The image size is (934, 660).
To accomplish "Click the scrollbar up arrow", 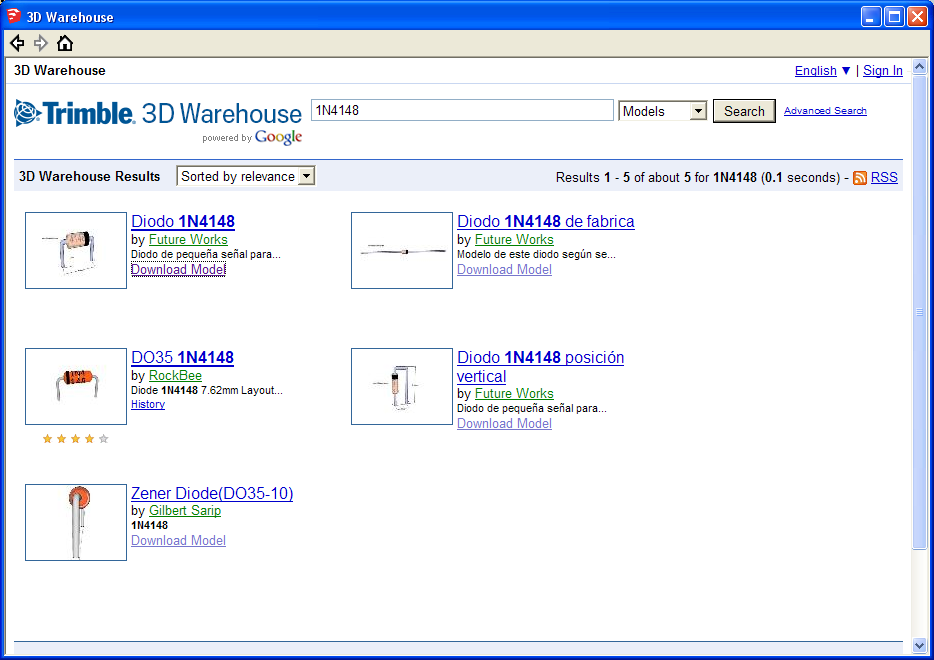I will point(920,66).
